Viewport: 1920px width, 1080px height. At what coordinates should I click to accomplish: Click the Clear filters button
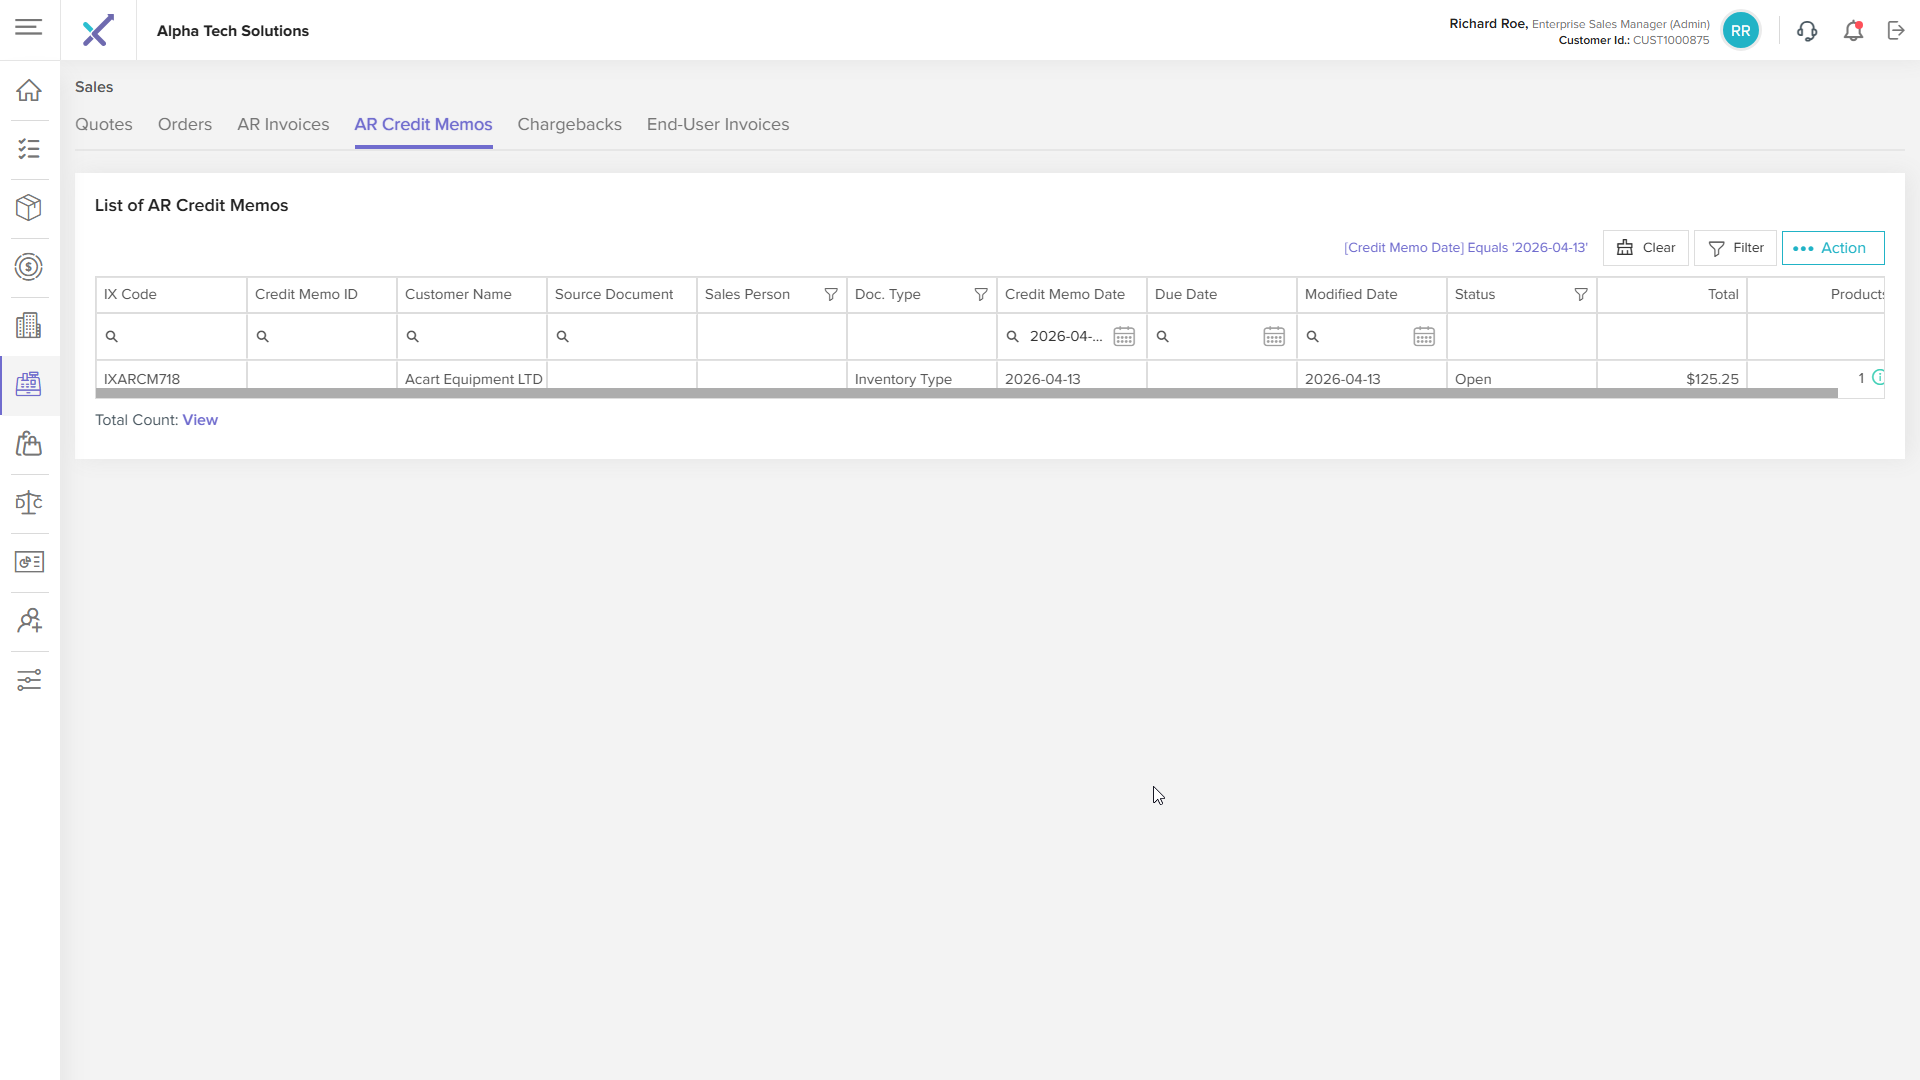click(1646, 248)
